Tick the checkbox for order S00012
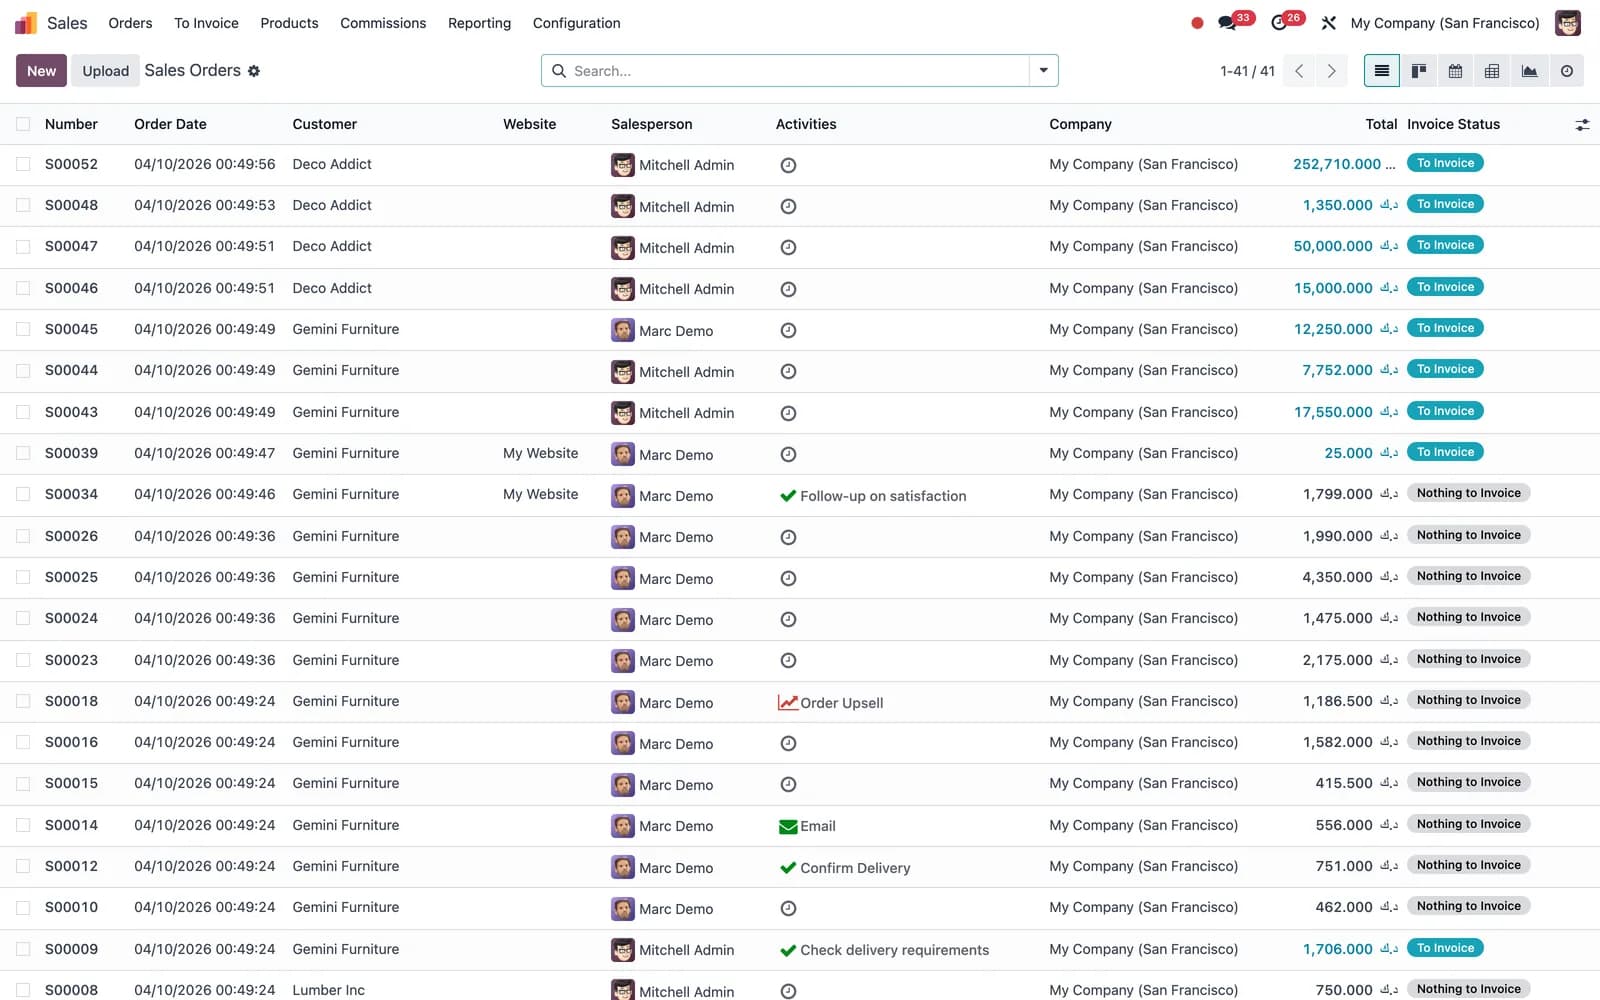The width and height of the screenshot is (1600, 1000). pyautogui.click(x=23, y=866)
